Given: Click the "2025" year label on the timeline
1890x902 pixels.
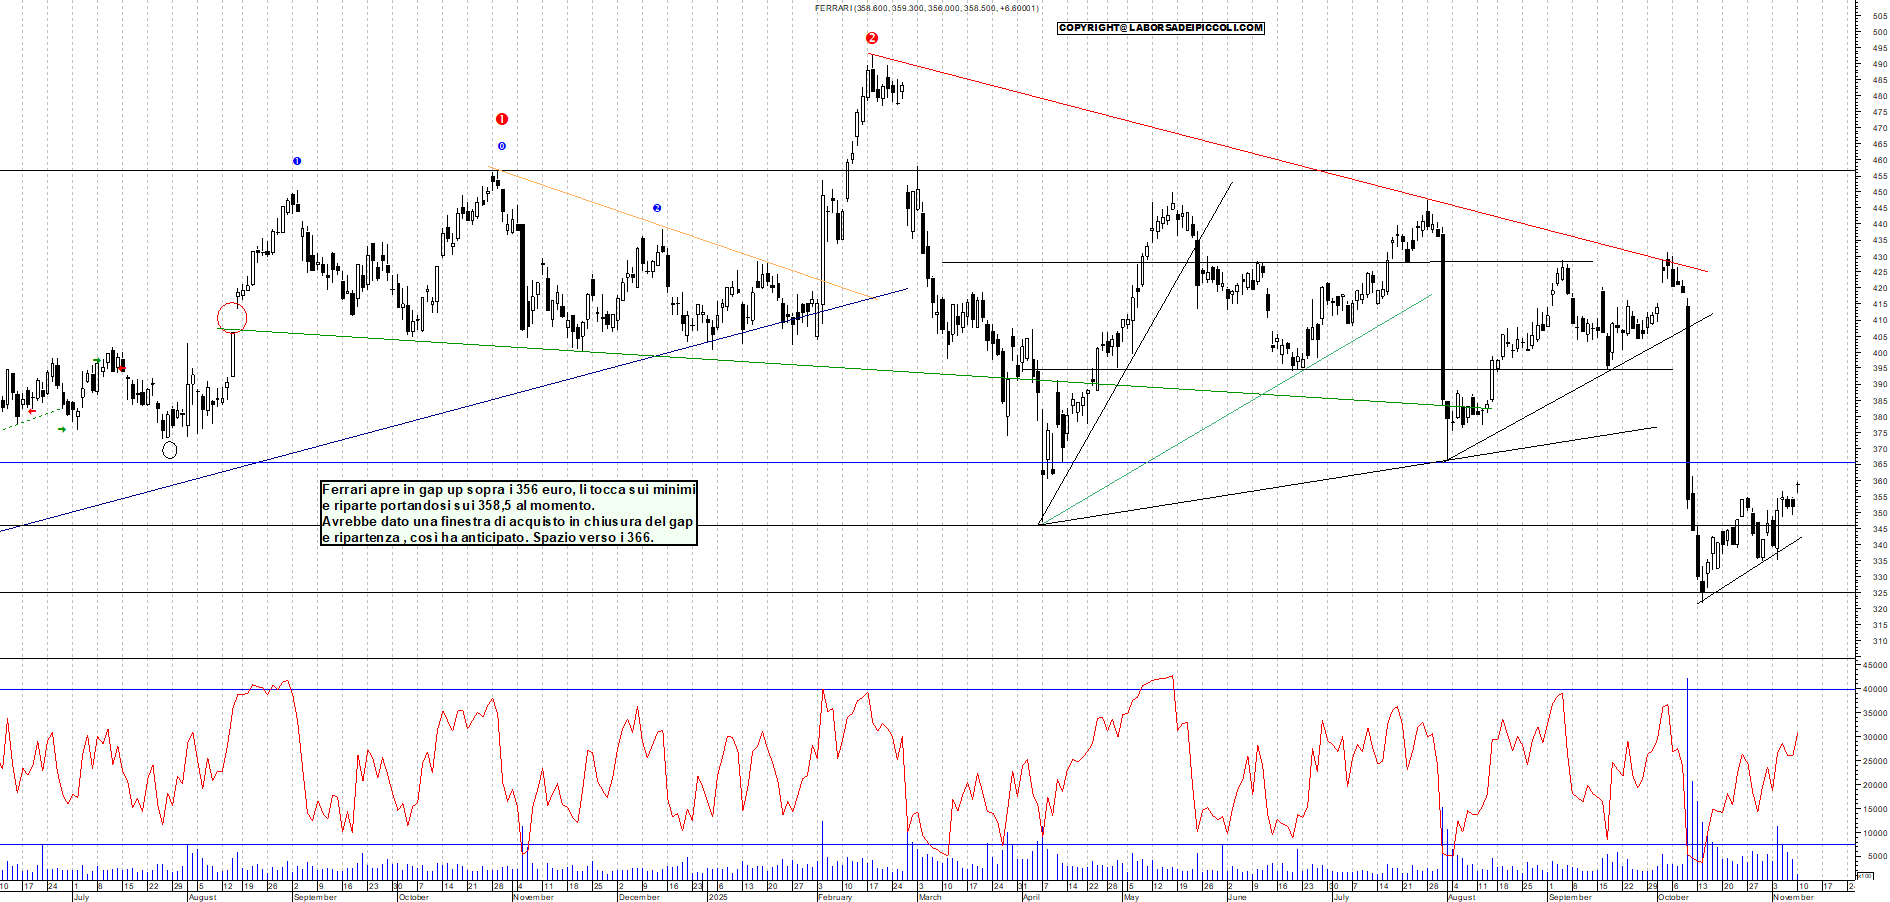Looking at the screenshot, I should coord(718,897).
